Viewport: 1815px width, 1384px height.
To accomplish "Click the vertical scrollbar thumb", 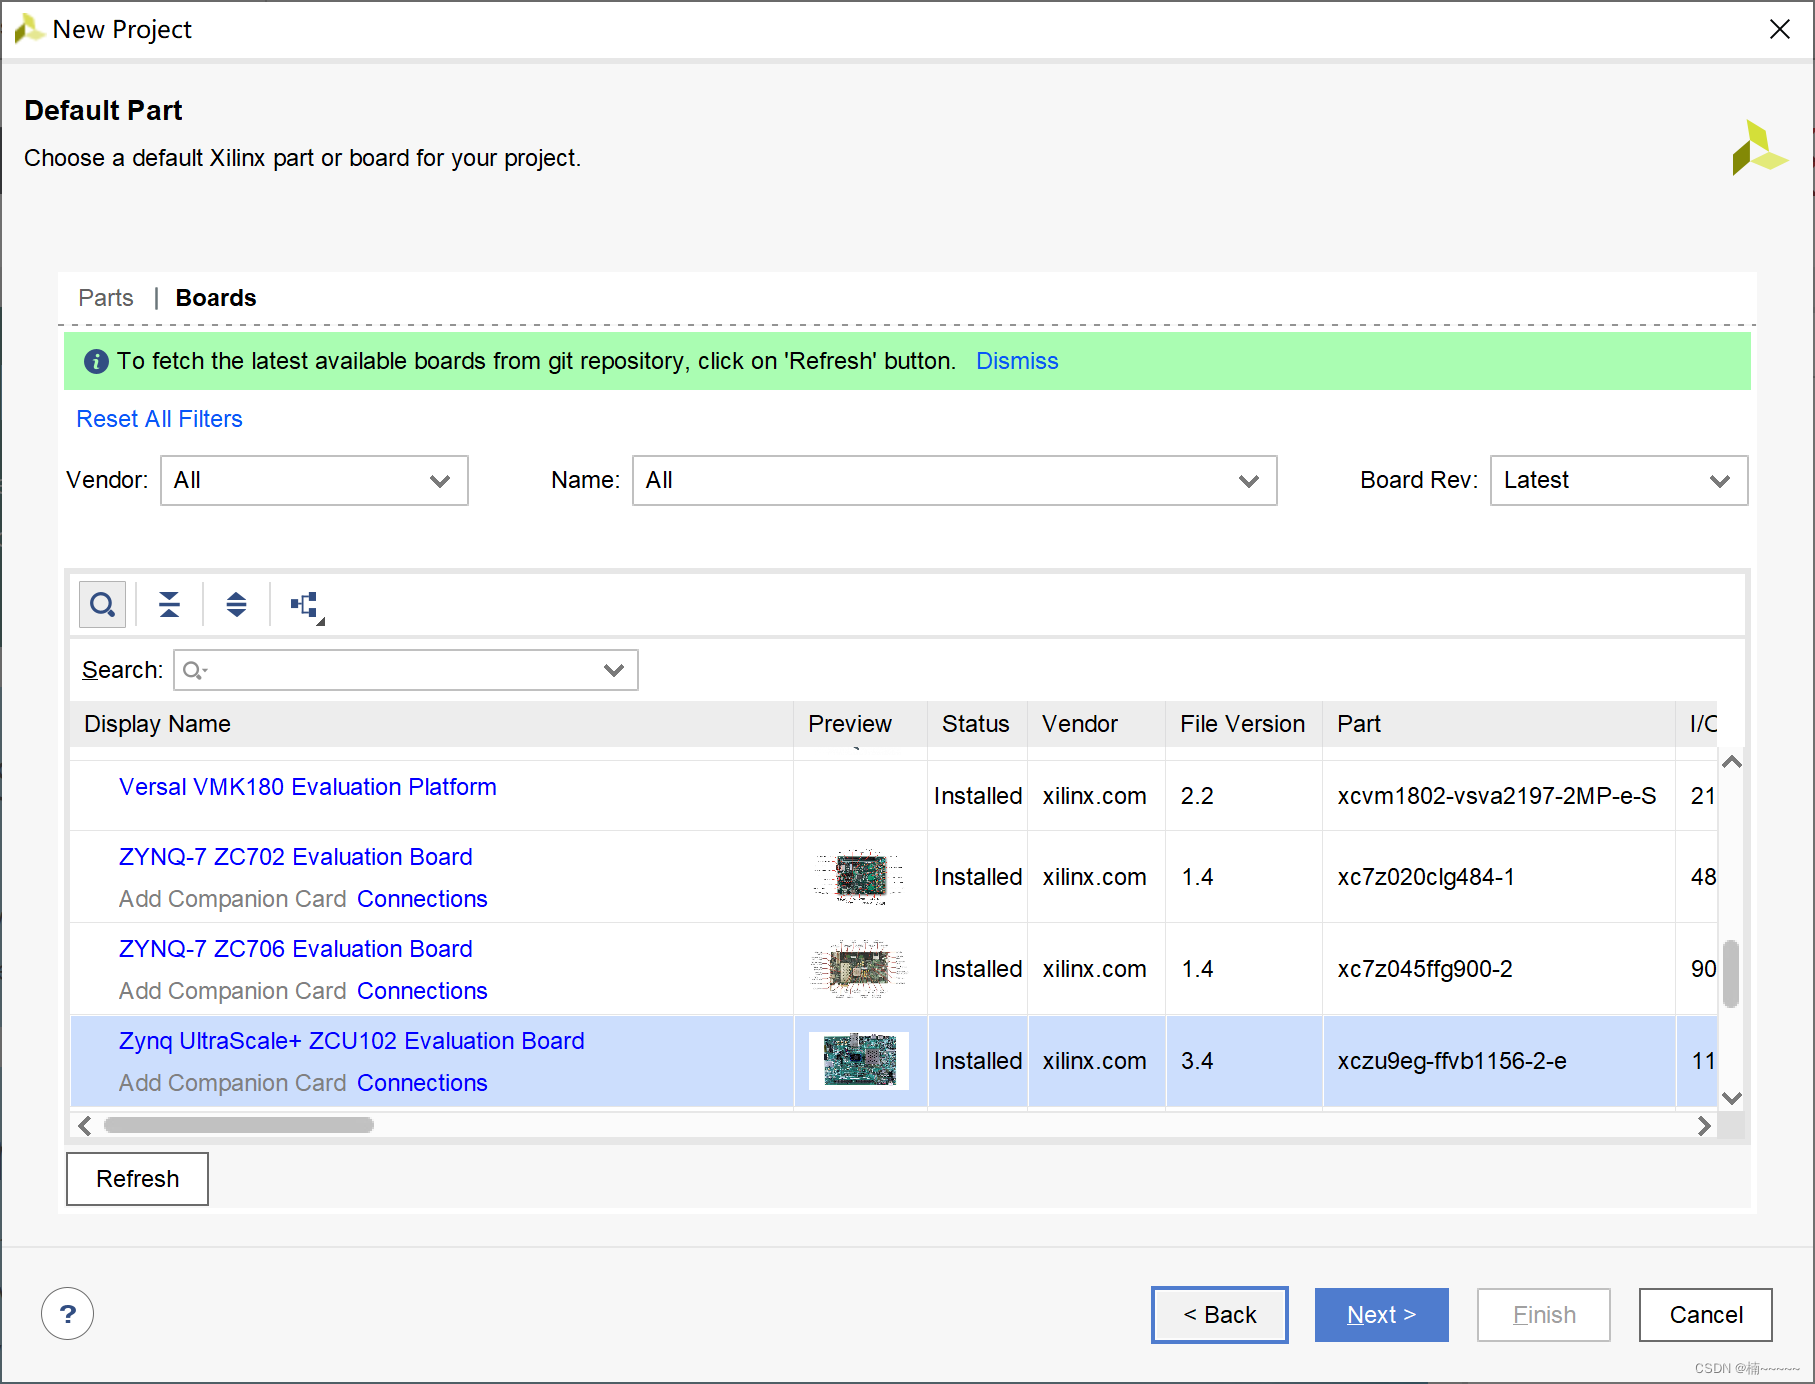I will point(1731,973).
